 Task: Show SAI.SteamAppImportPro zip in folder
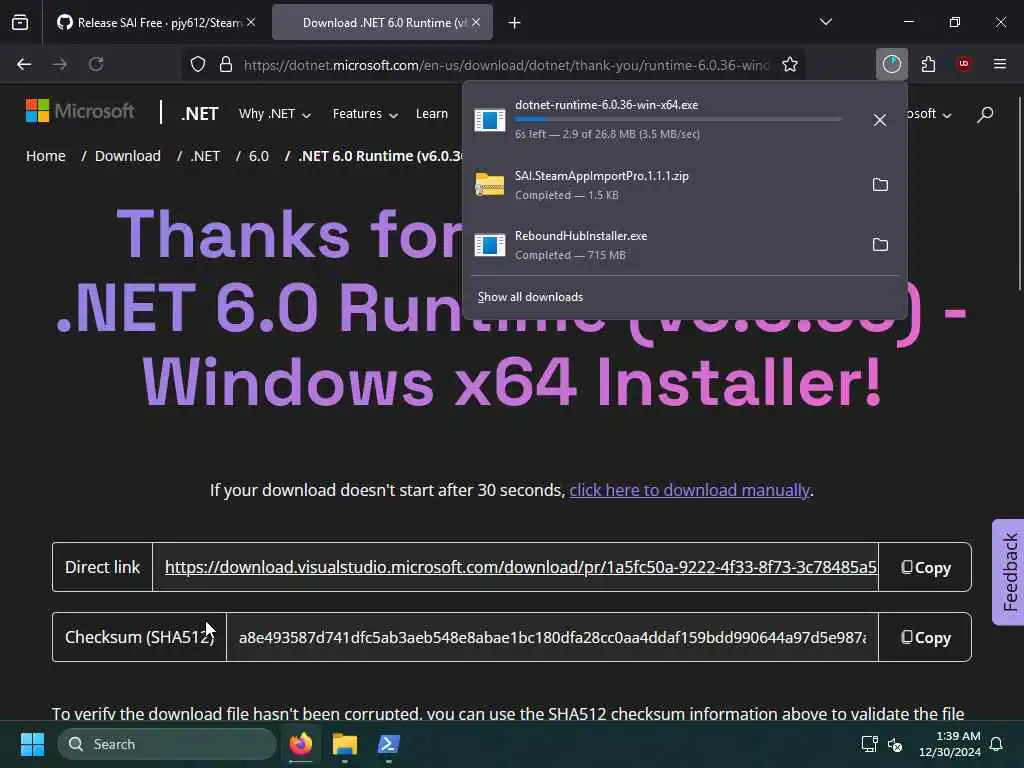pos(880,185)
